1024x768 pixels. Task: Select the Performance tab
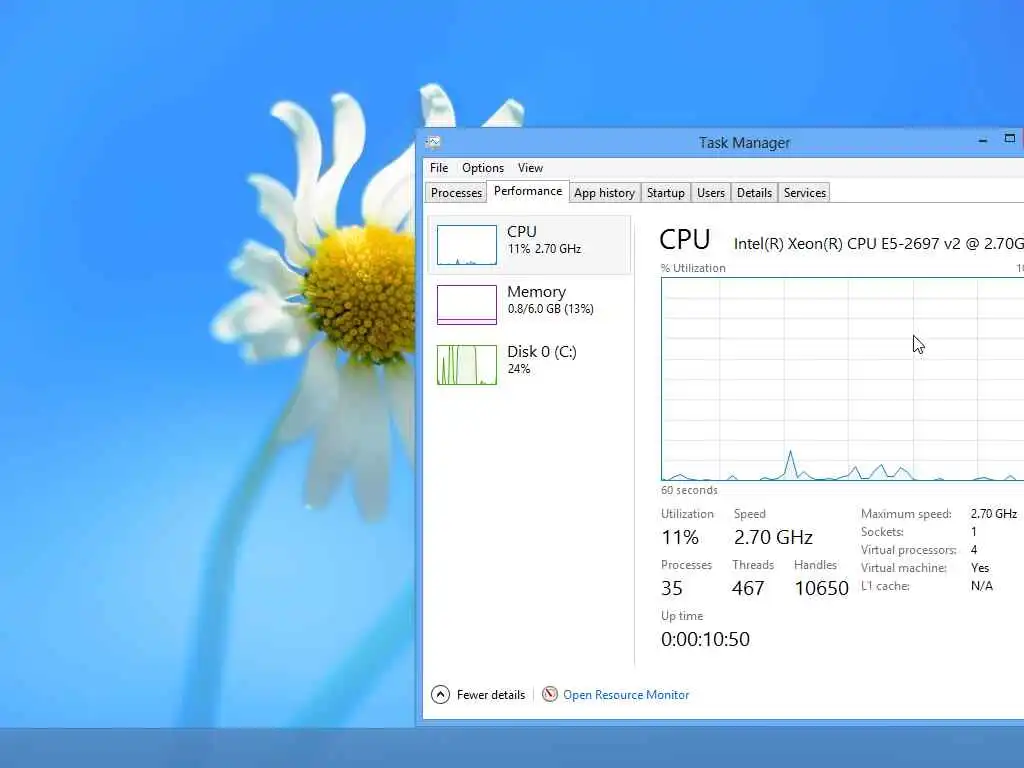pyautogui.click(x=528, y=191)
